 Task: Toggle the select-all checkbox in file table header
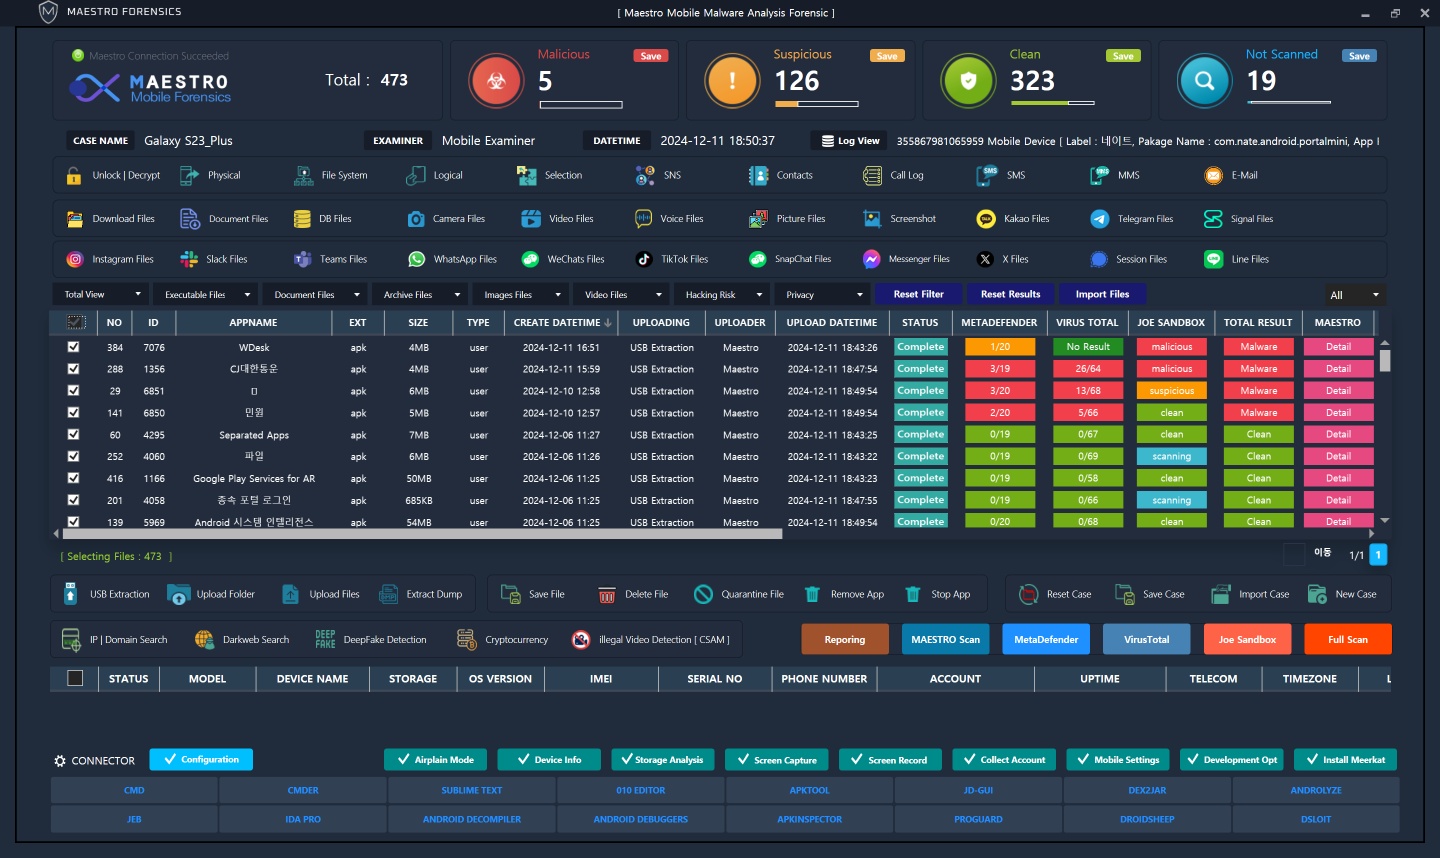(x=75, y=322)
